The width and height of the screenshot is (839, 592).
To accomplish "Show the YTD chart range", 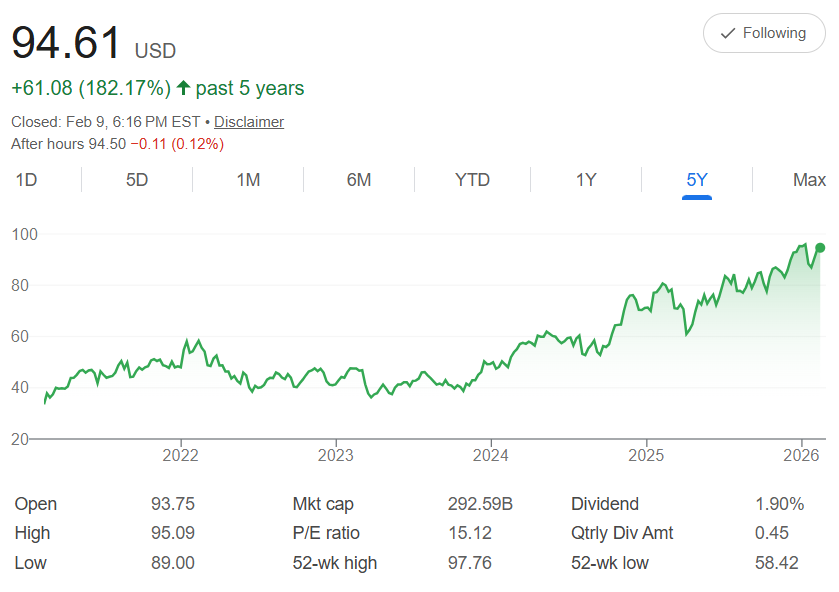I will point(472,180).
